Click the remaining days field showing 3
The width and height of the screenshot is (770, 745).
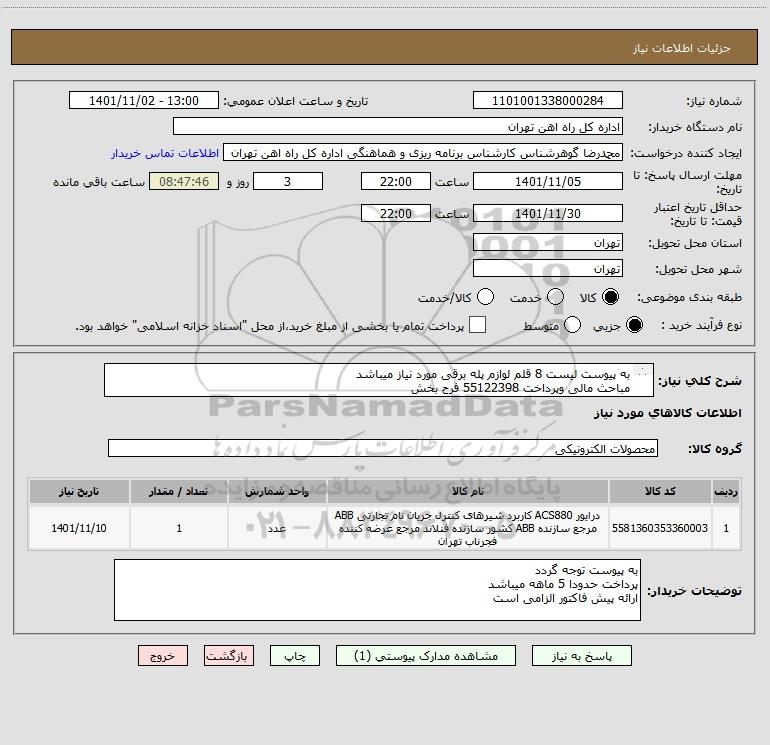point(288,181)
